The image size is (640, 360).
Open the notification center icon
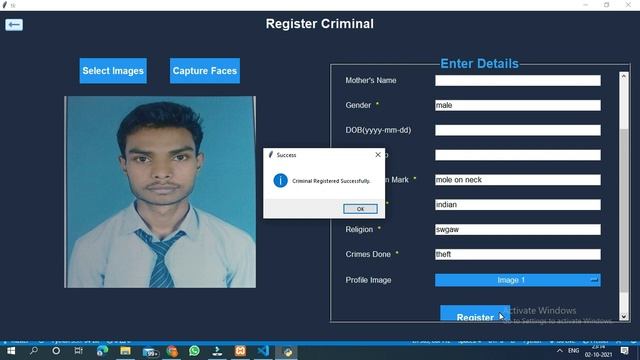pyautogui.click(x=624, y=351)
